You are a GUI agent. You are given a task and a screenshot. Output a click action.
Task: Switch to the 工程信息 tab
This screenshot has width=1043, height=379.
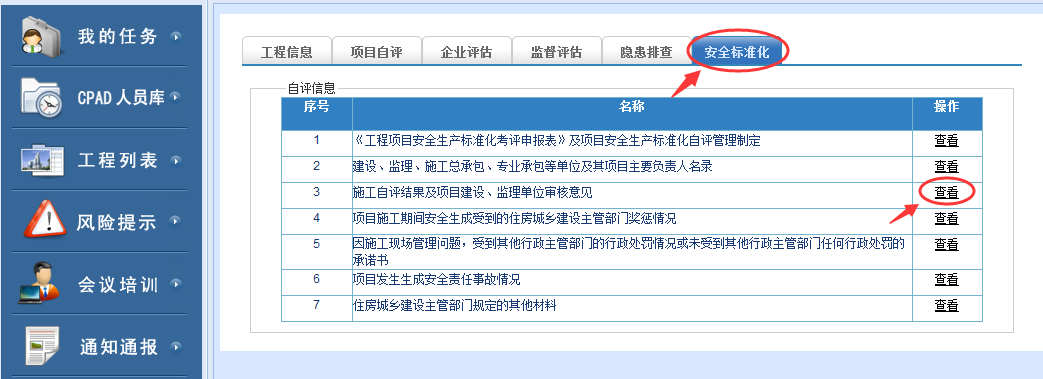pos(286,52)
